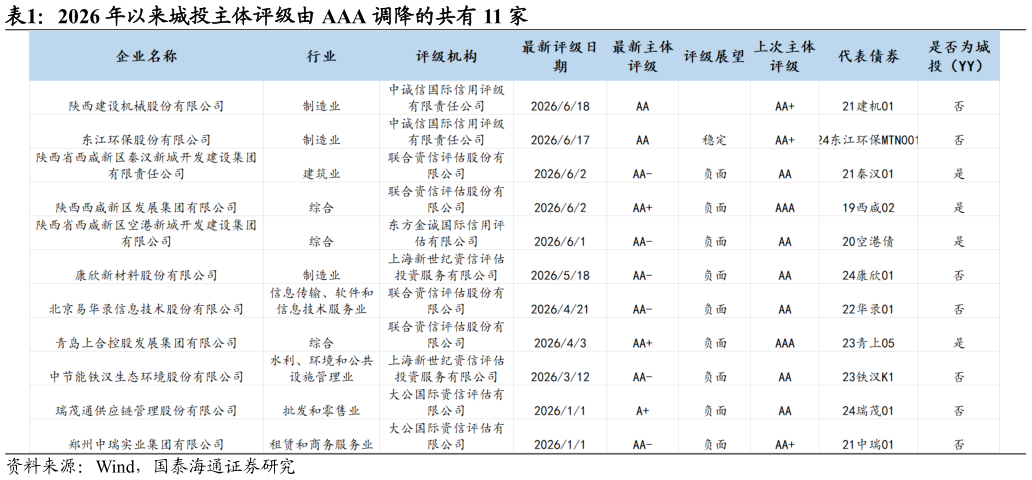Click the '行业' column header
Image resolution: width=1032 pixels, height=480 pixels.
point(321,57)
